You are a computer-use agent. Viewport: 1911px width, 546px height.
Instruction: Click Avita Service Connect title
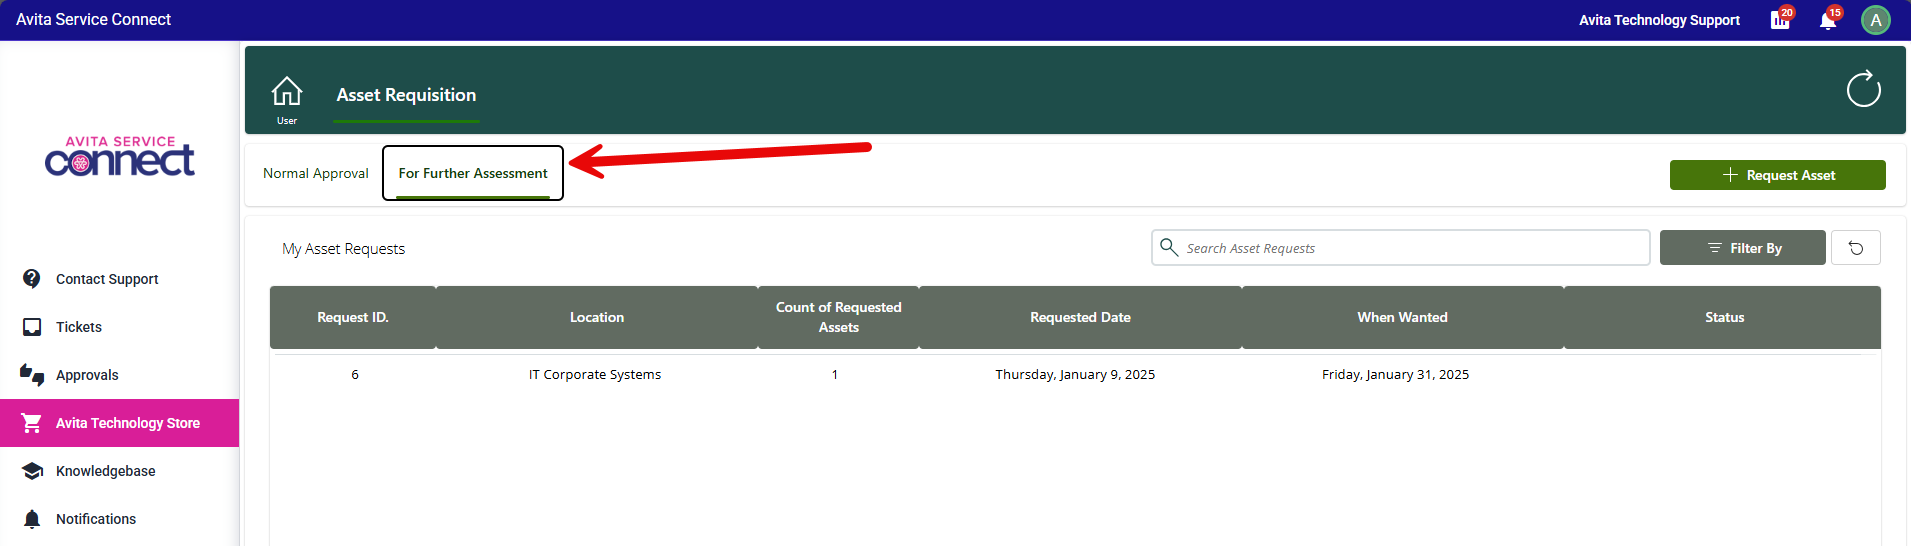click(x=93, y=19)
